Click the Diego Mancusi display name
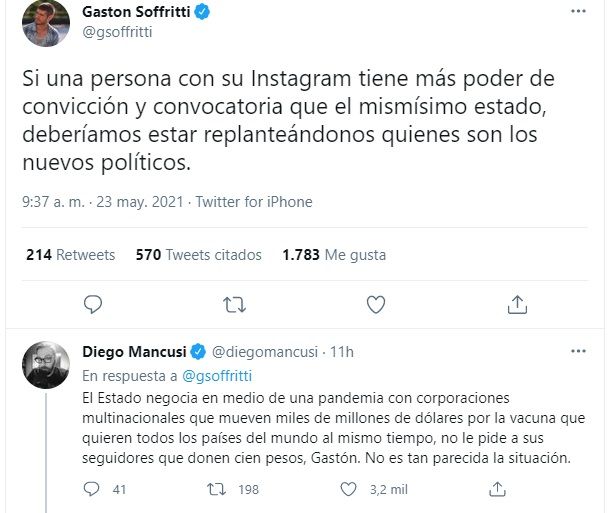 point(134,352)
